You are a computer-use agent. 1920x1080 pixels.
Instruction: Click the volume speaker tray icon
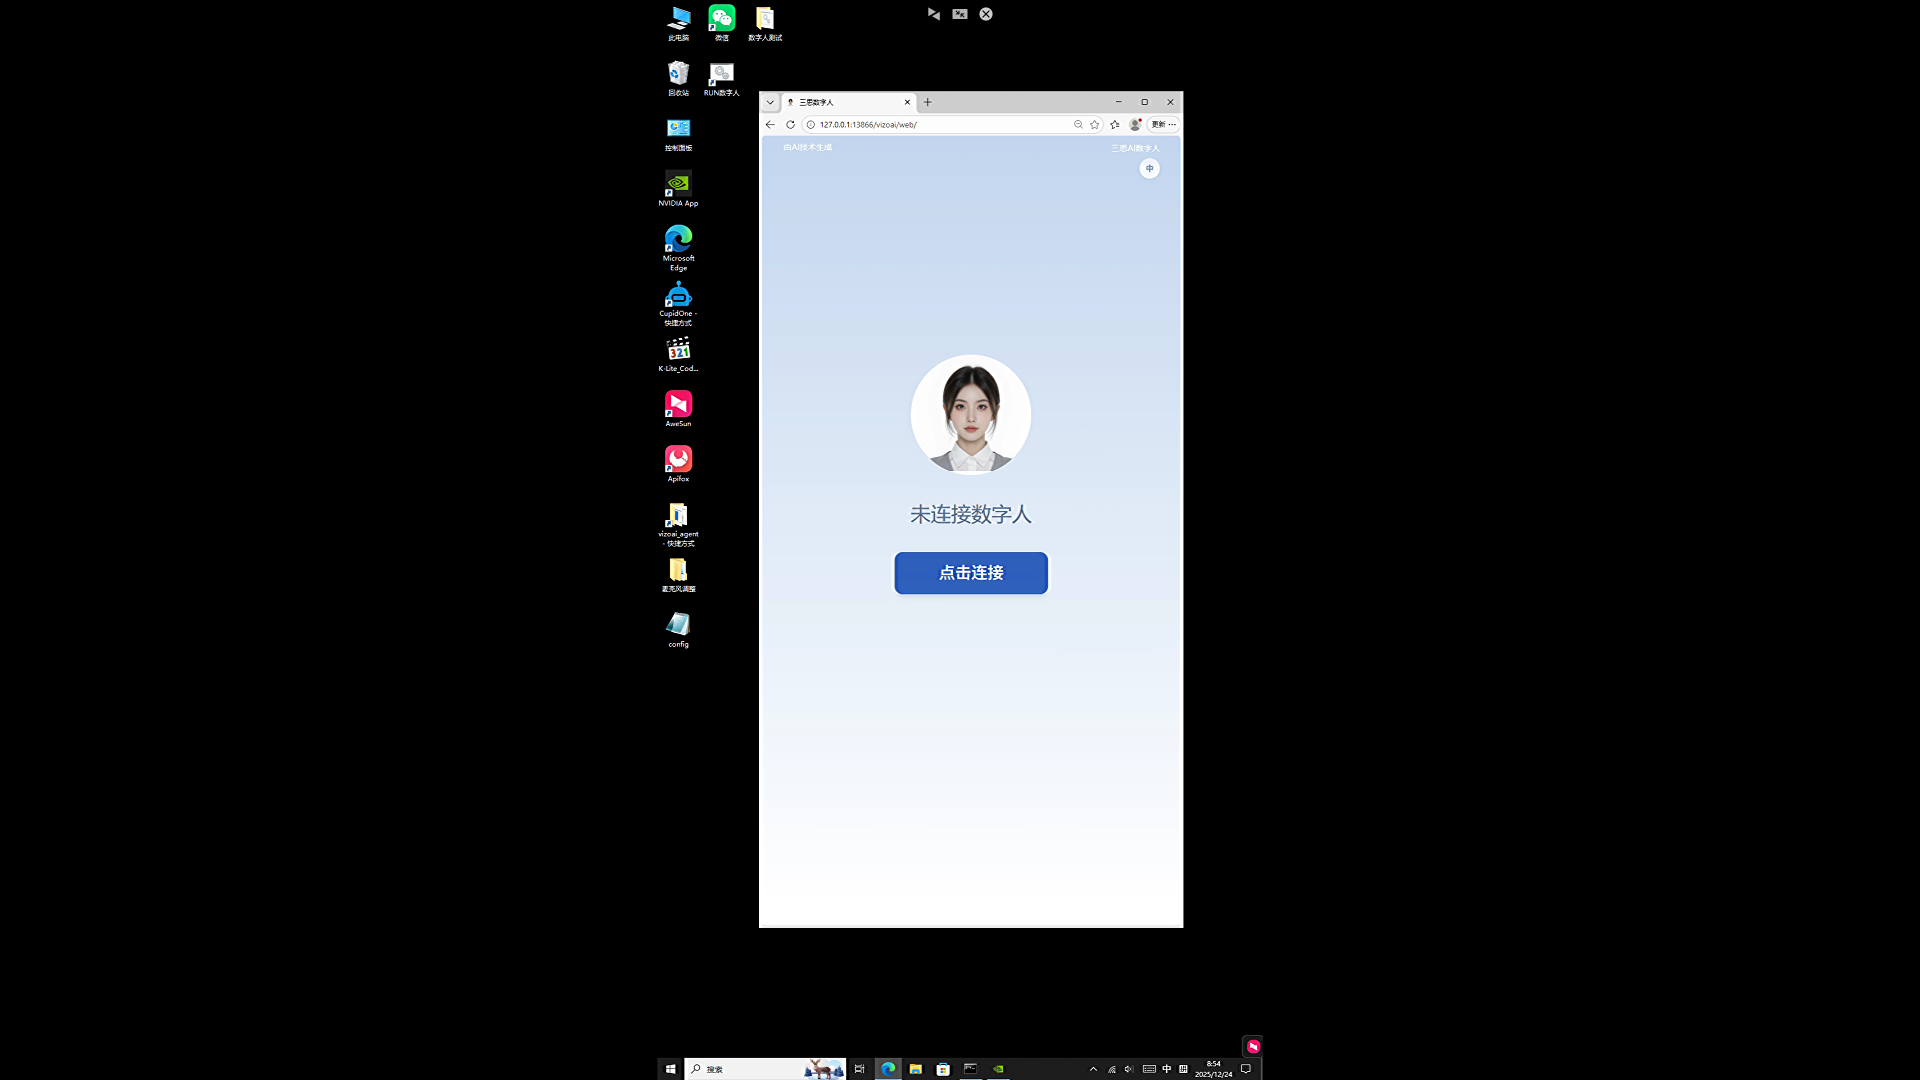click(1129, 1069)
